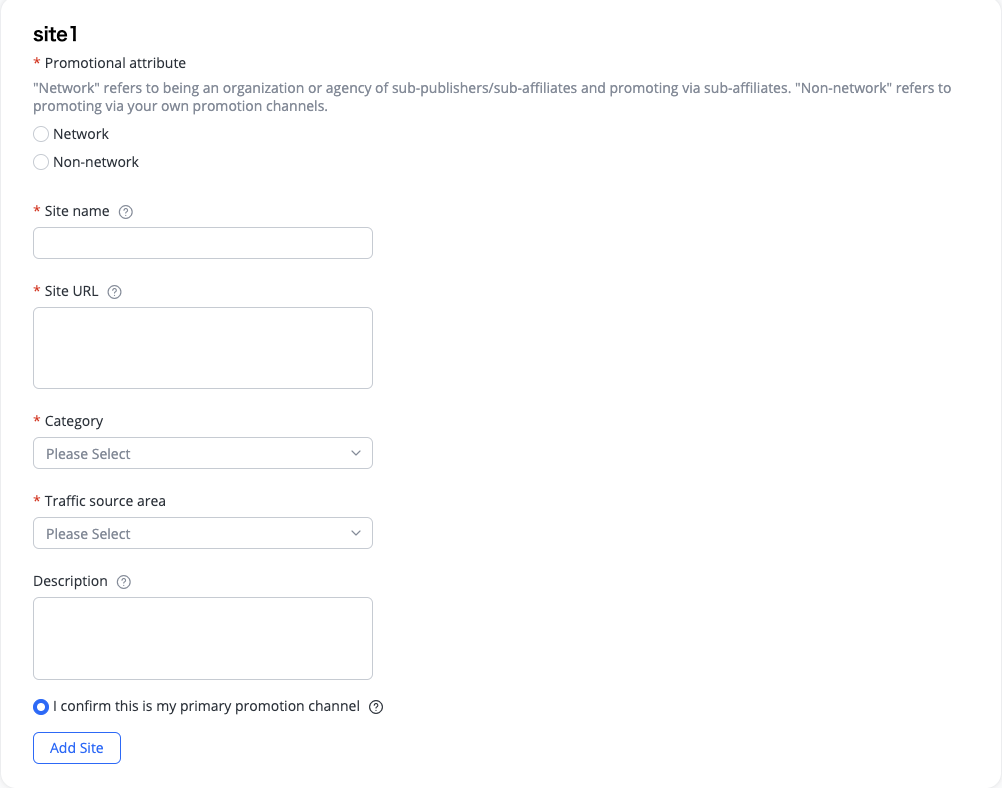Click the Site URL label text
Screen dimensions: 1002x788
(x=72, y=291)
